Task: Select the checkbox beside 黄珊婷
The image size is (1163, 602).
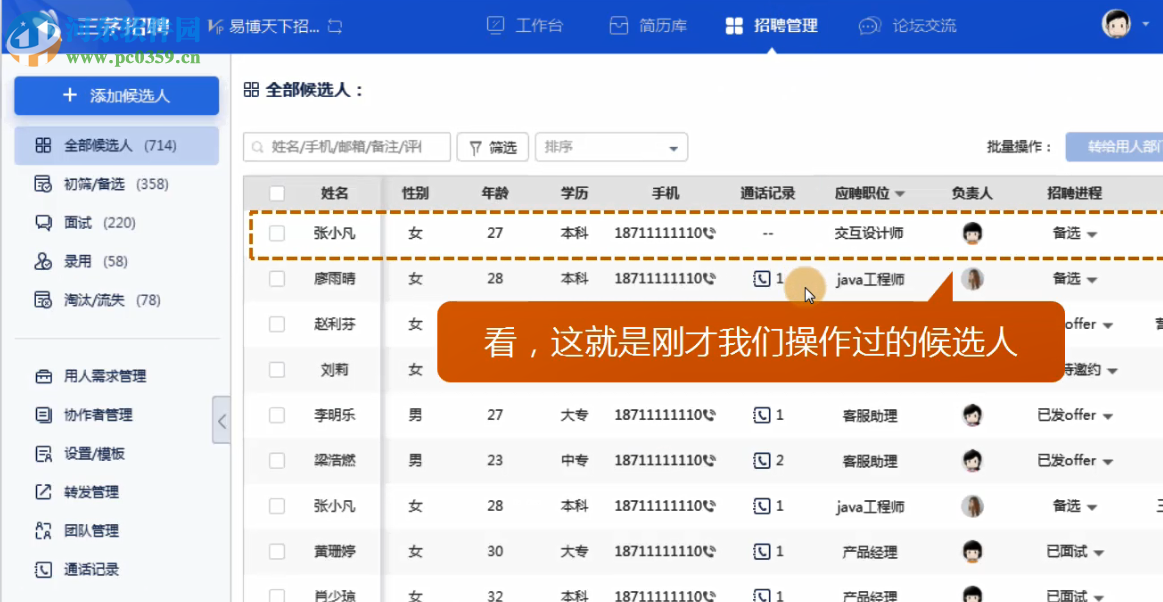Action: 276,551
